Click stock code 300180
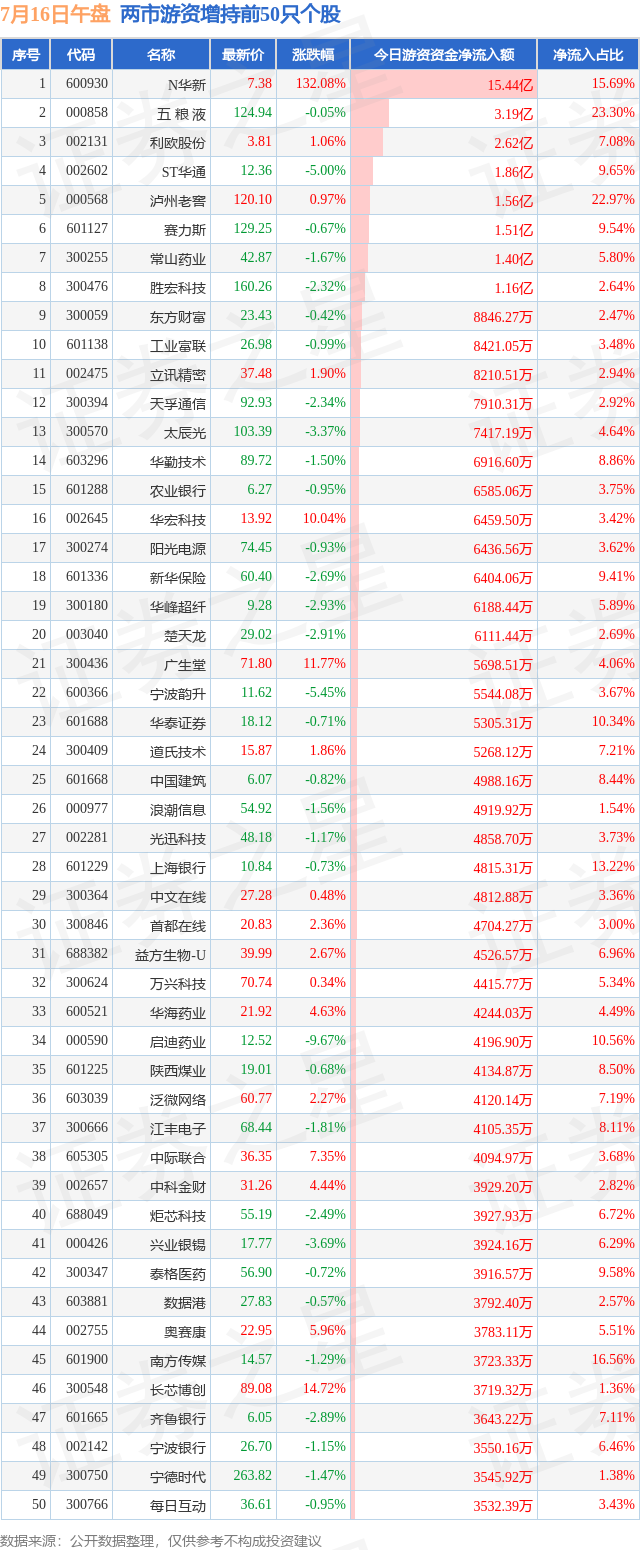The image size is (640, 1550). pyautogui.click(x=87, y=606)
